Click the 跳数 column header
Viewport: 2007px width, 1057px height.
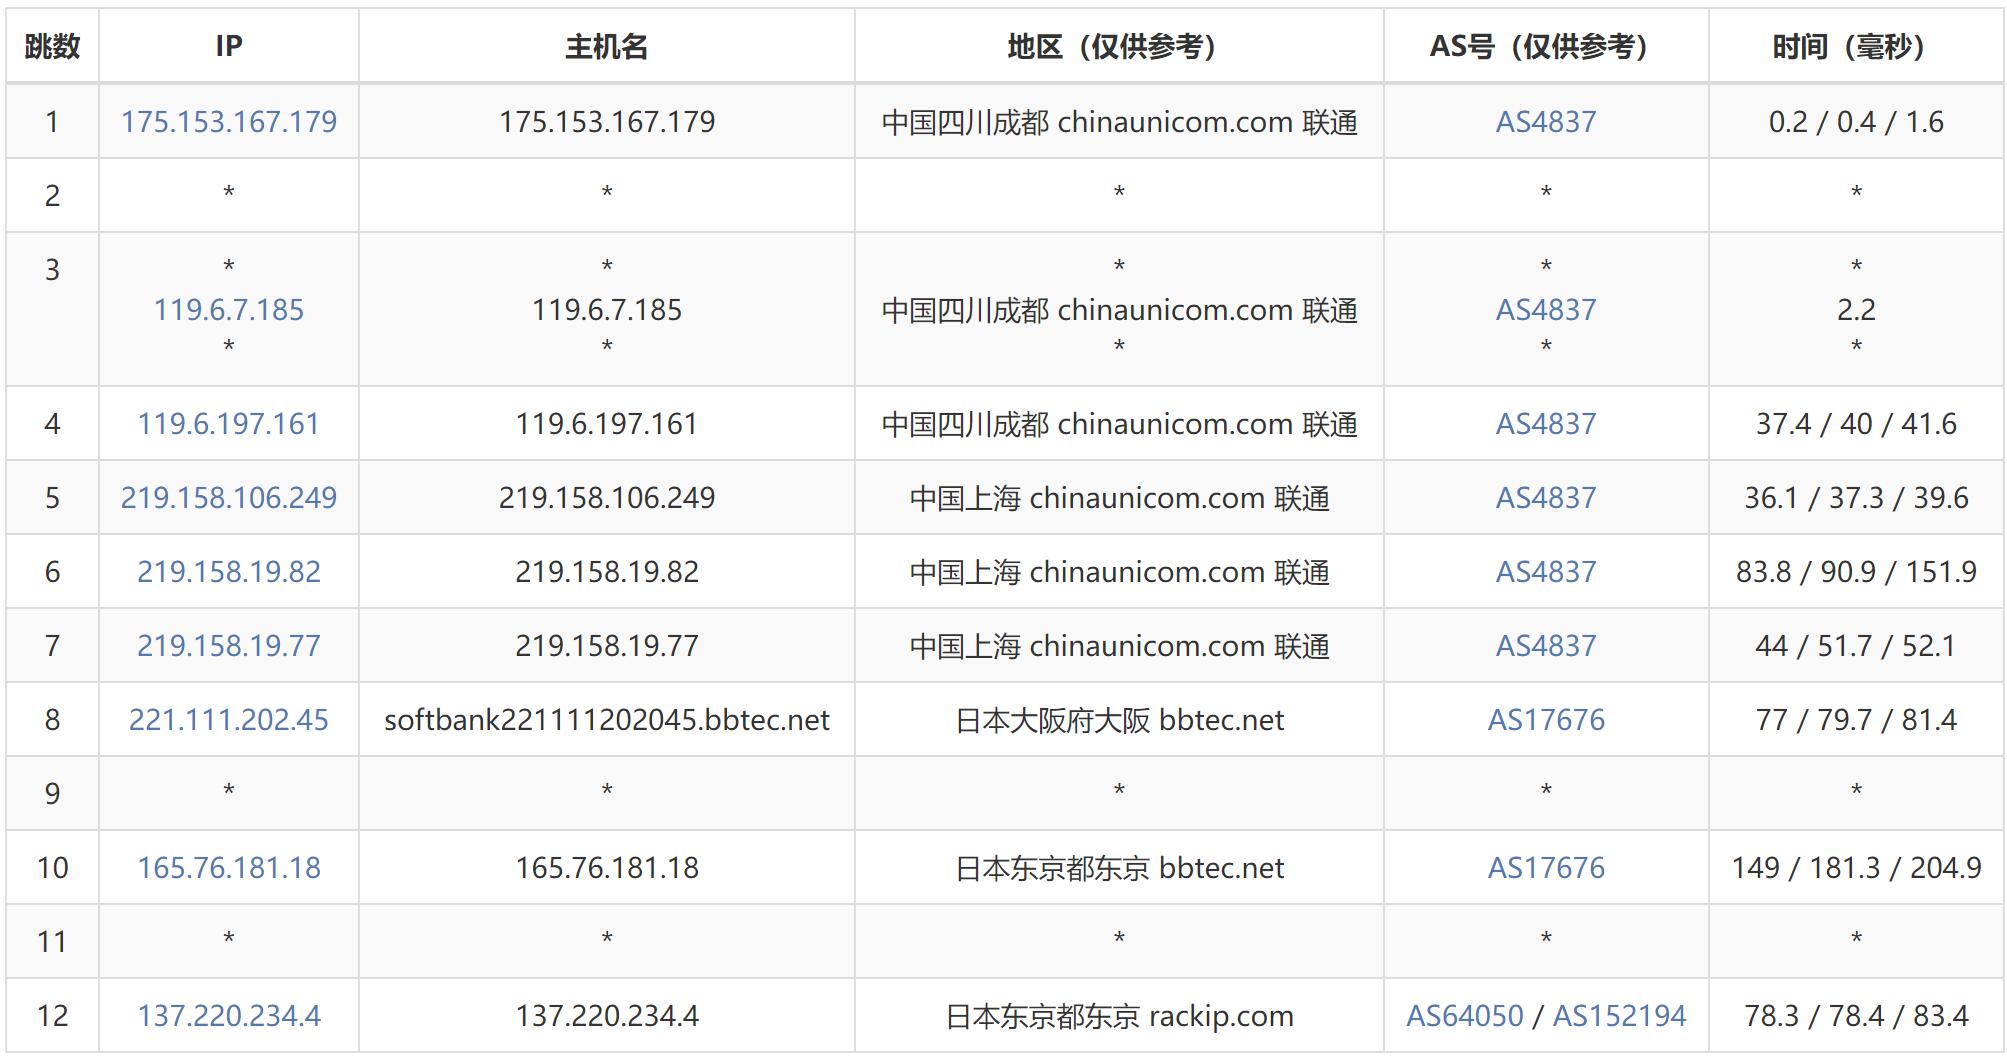tap(52, 46)
